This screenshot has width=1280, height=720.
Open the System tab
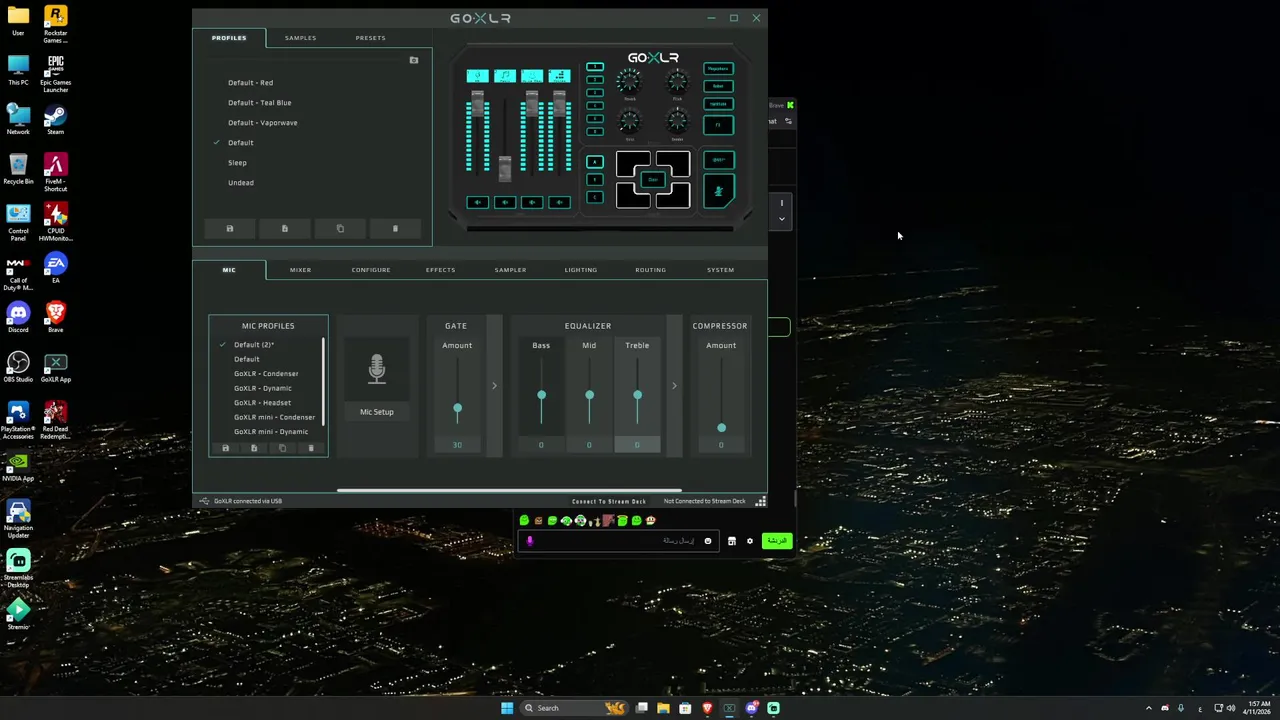pos(720,270)
